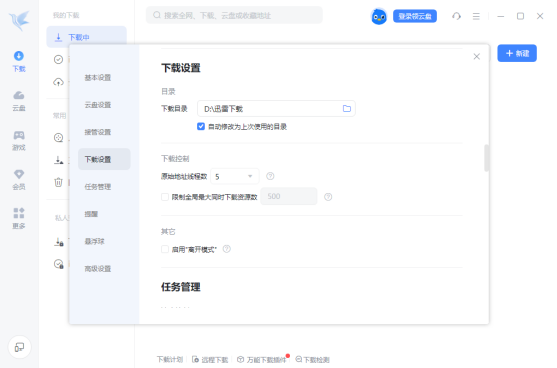The height and width of the screenshot is (368, 557).
Task: Click the private completed lock icon
Action: pyautogui.click(x=59, y=264)
